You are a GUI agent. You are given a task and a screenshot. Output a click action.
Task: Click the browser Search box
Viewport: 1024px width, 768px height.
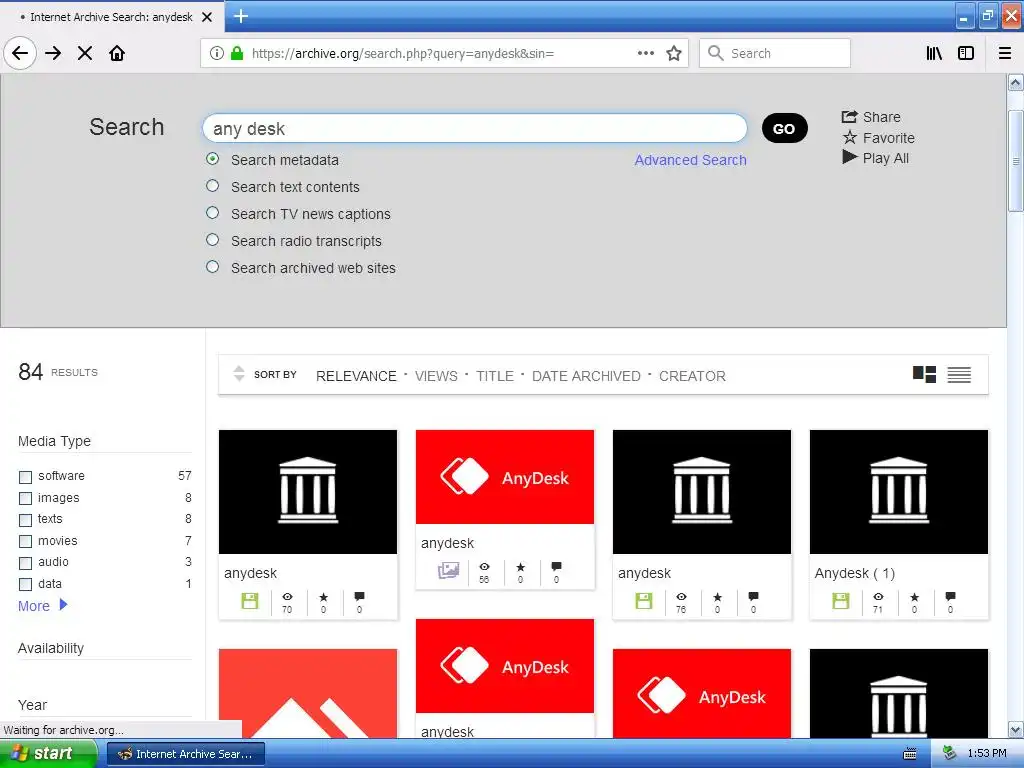[775, 53]
